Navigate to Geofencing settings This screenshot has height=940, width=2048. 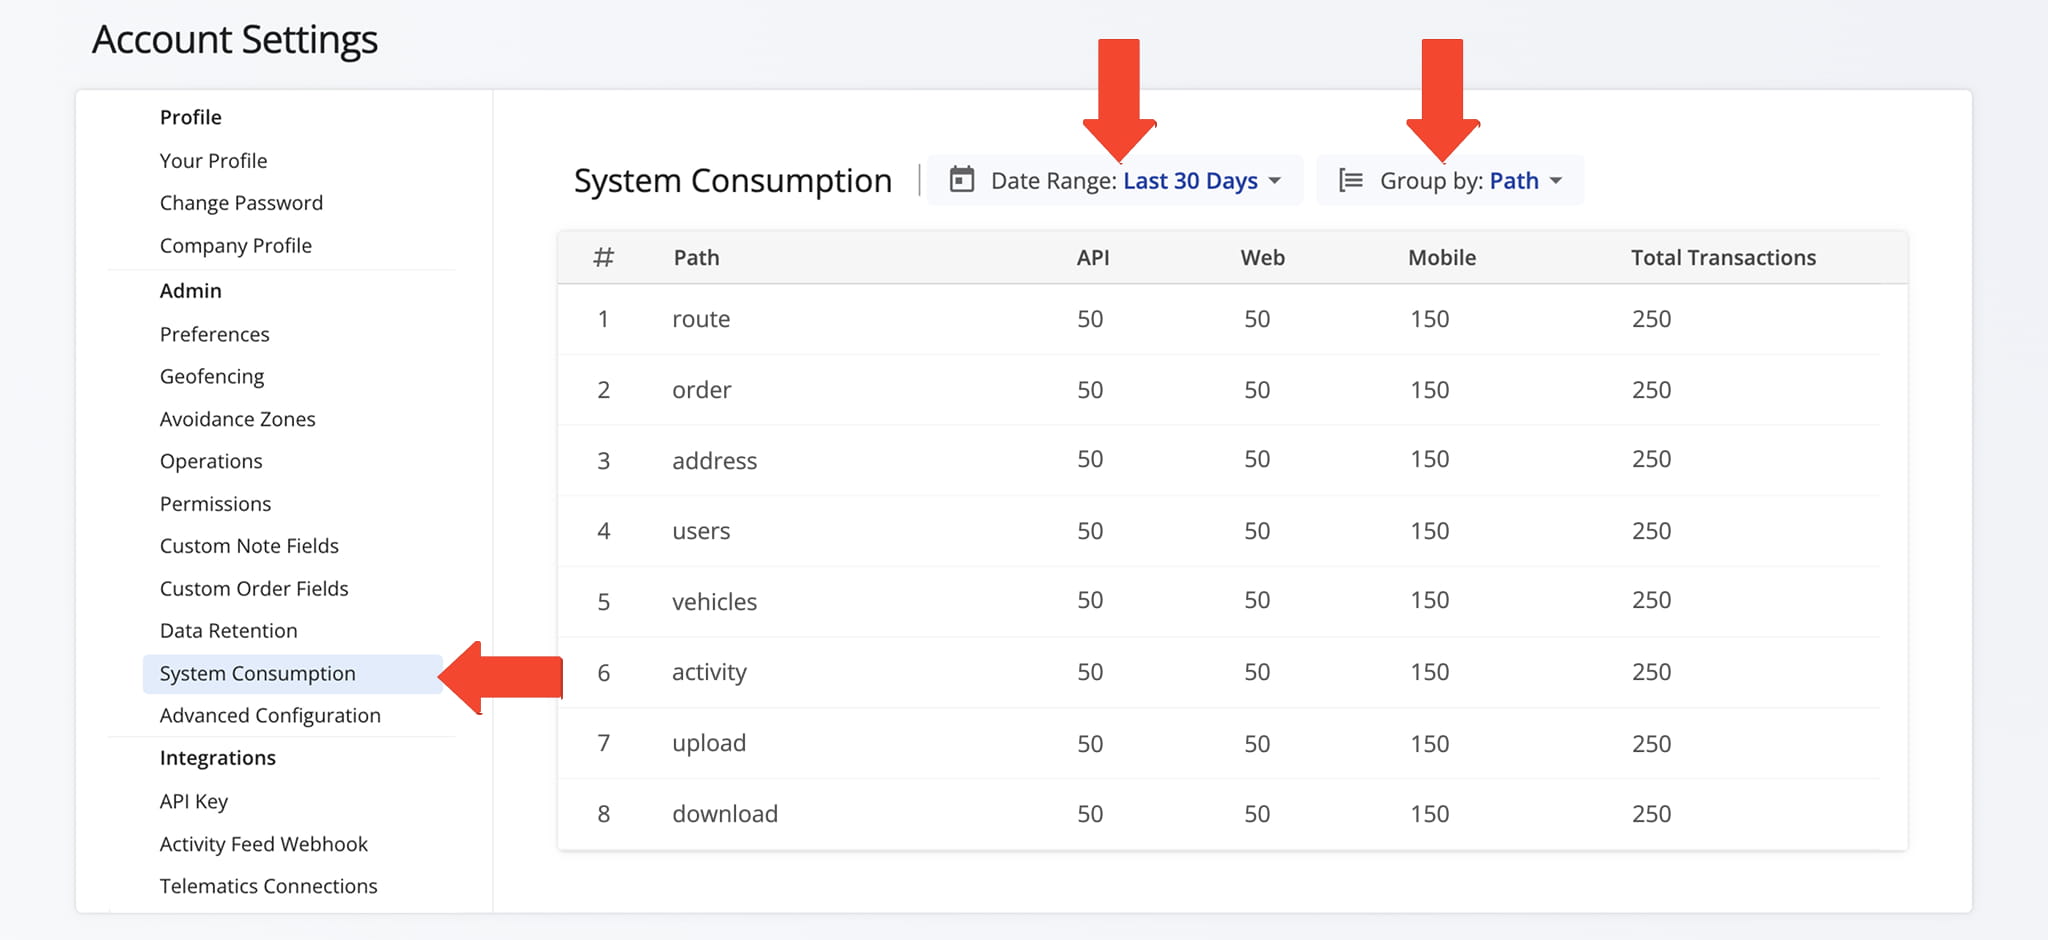tap(212, 376)
